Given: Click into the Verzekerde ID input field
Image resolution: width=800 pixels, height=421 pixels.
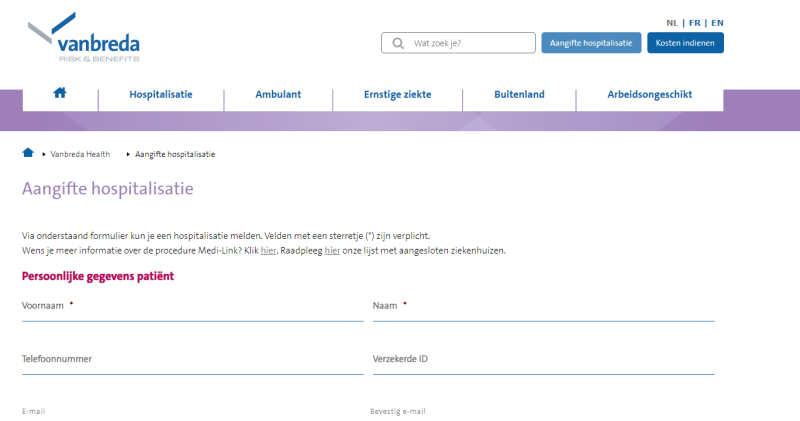Looking at the screenshot, I should pos(543,364).
